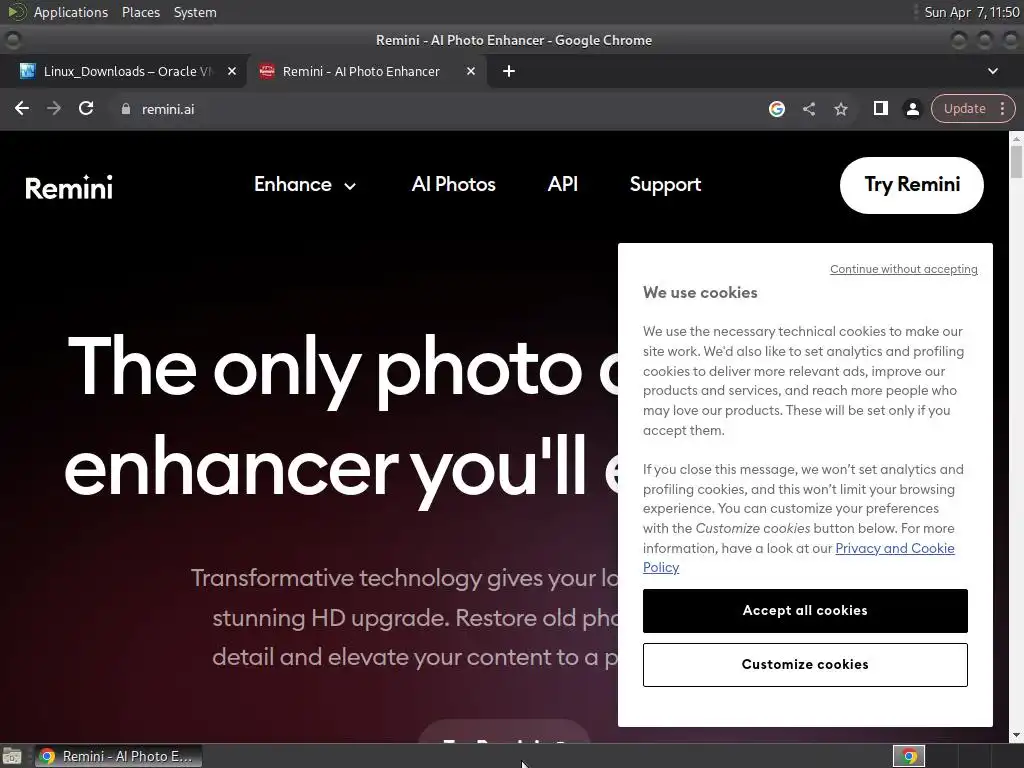Click the page vertical scrollbar thumb
This screenshot has width=1024, height=768.
point(1016,161)
